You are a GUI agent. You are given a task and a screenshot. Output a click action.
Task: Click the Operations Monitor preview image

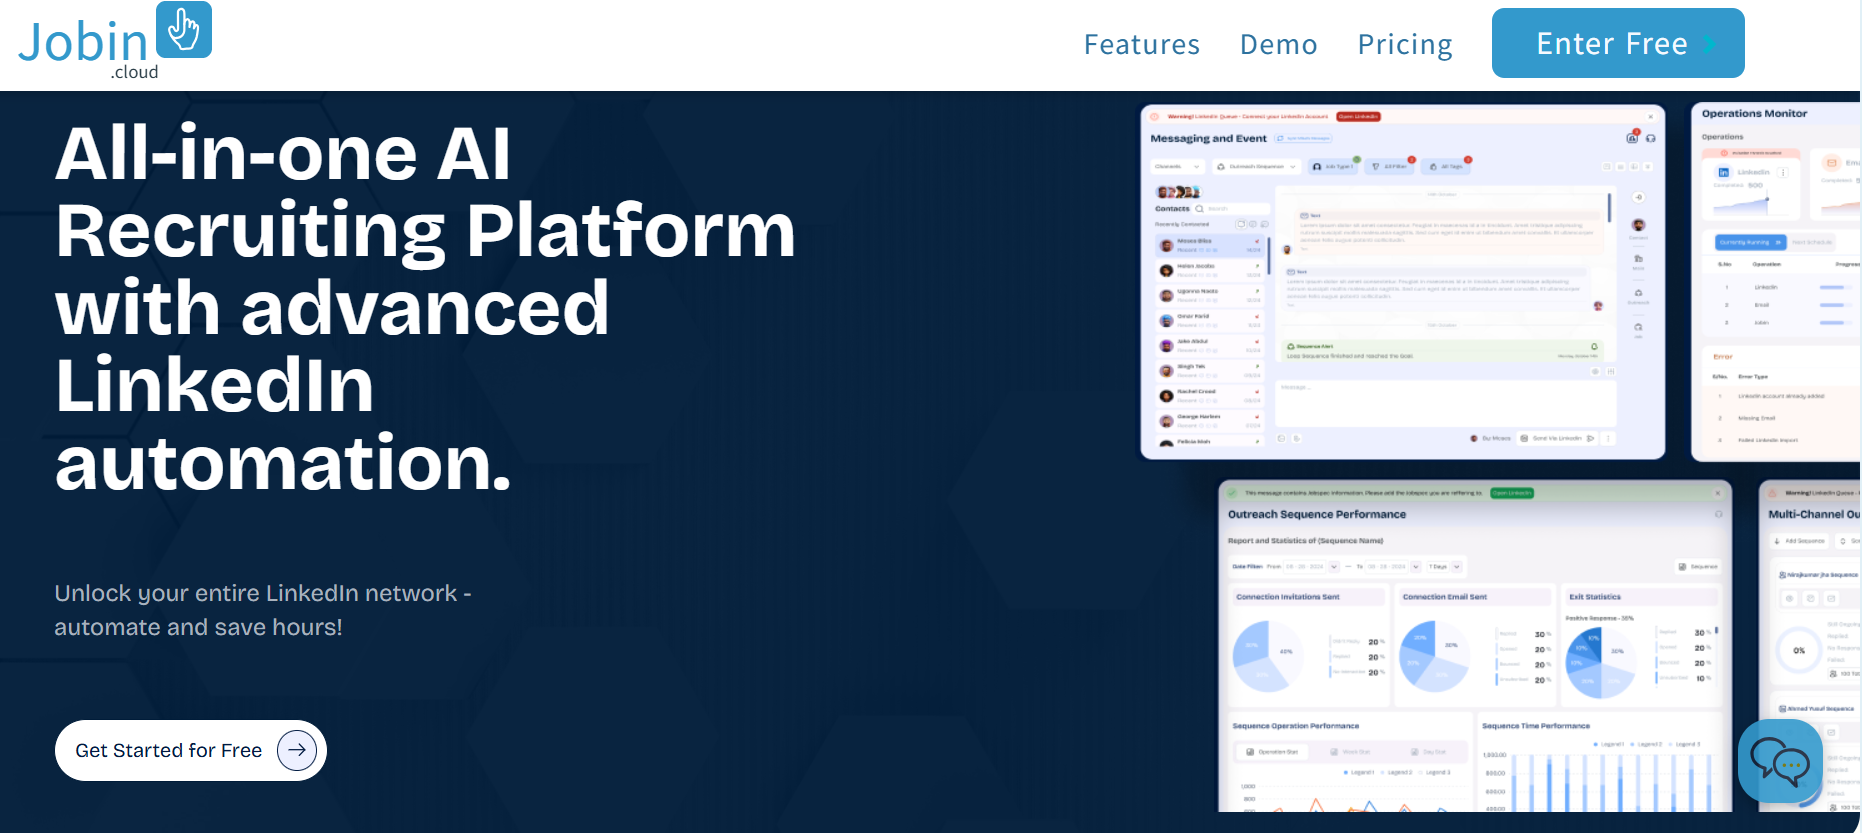tap(1776, 282)
